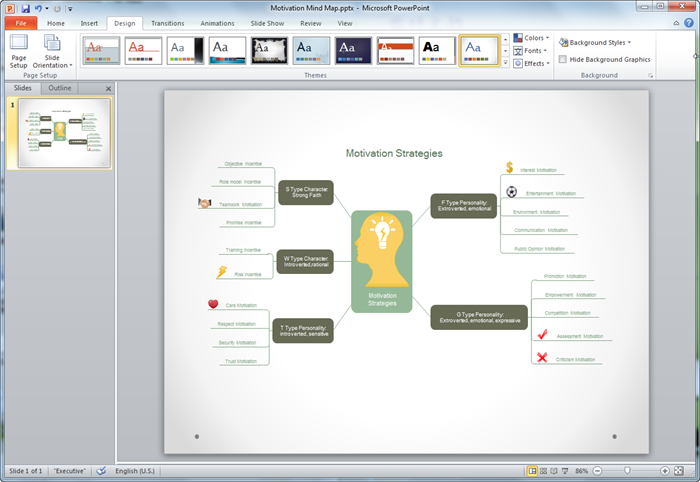Switch to Slide Sorter view in status bar
This screenshot has height=482, width=700.
[x=545, y=470]
